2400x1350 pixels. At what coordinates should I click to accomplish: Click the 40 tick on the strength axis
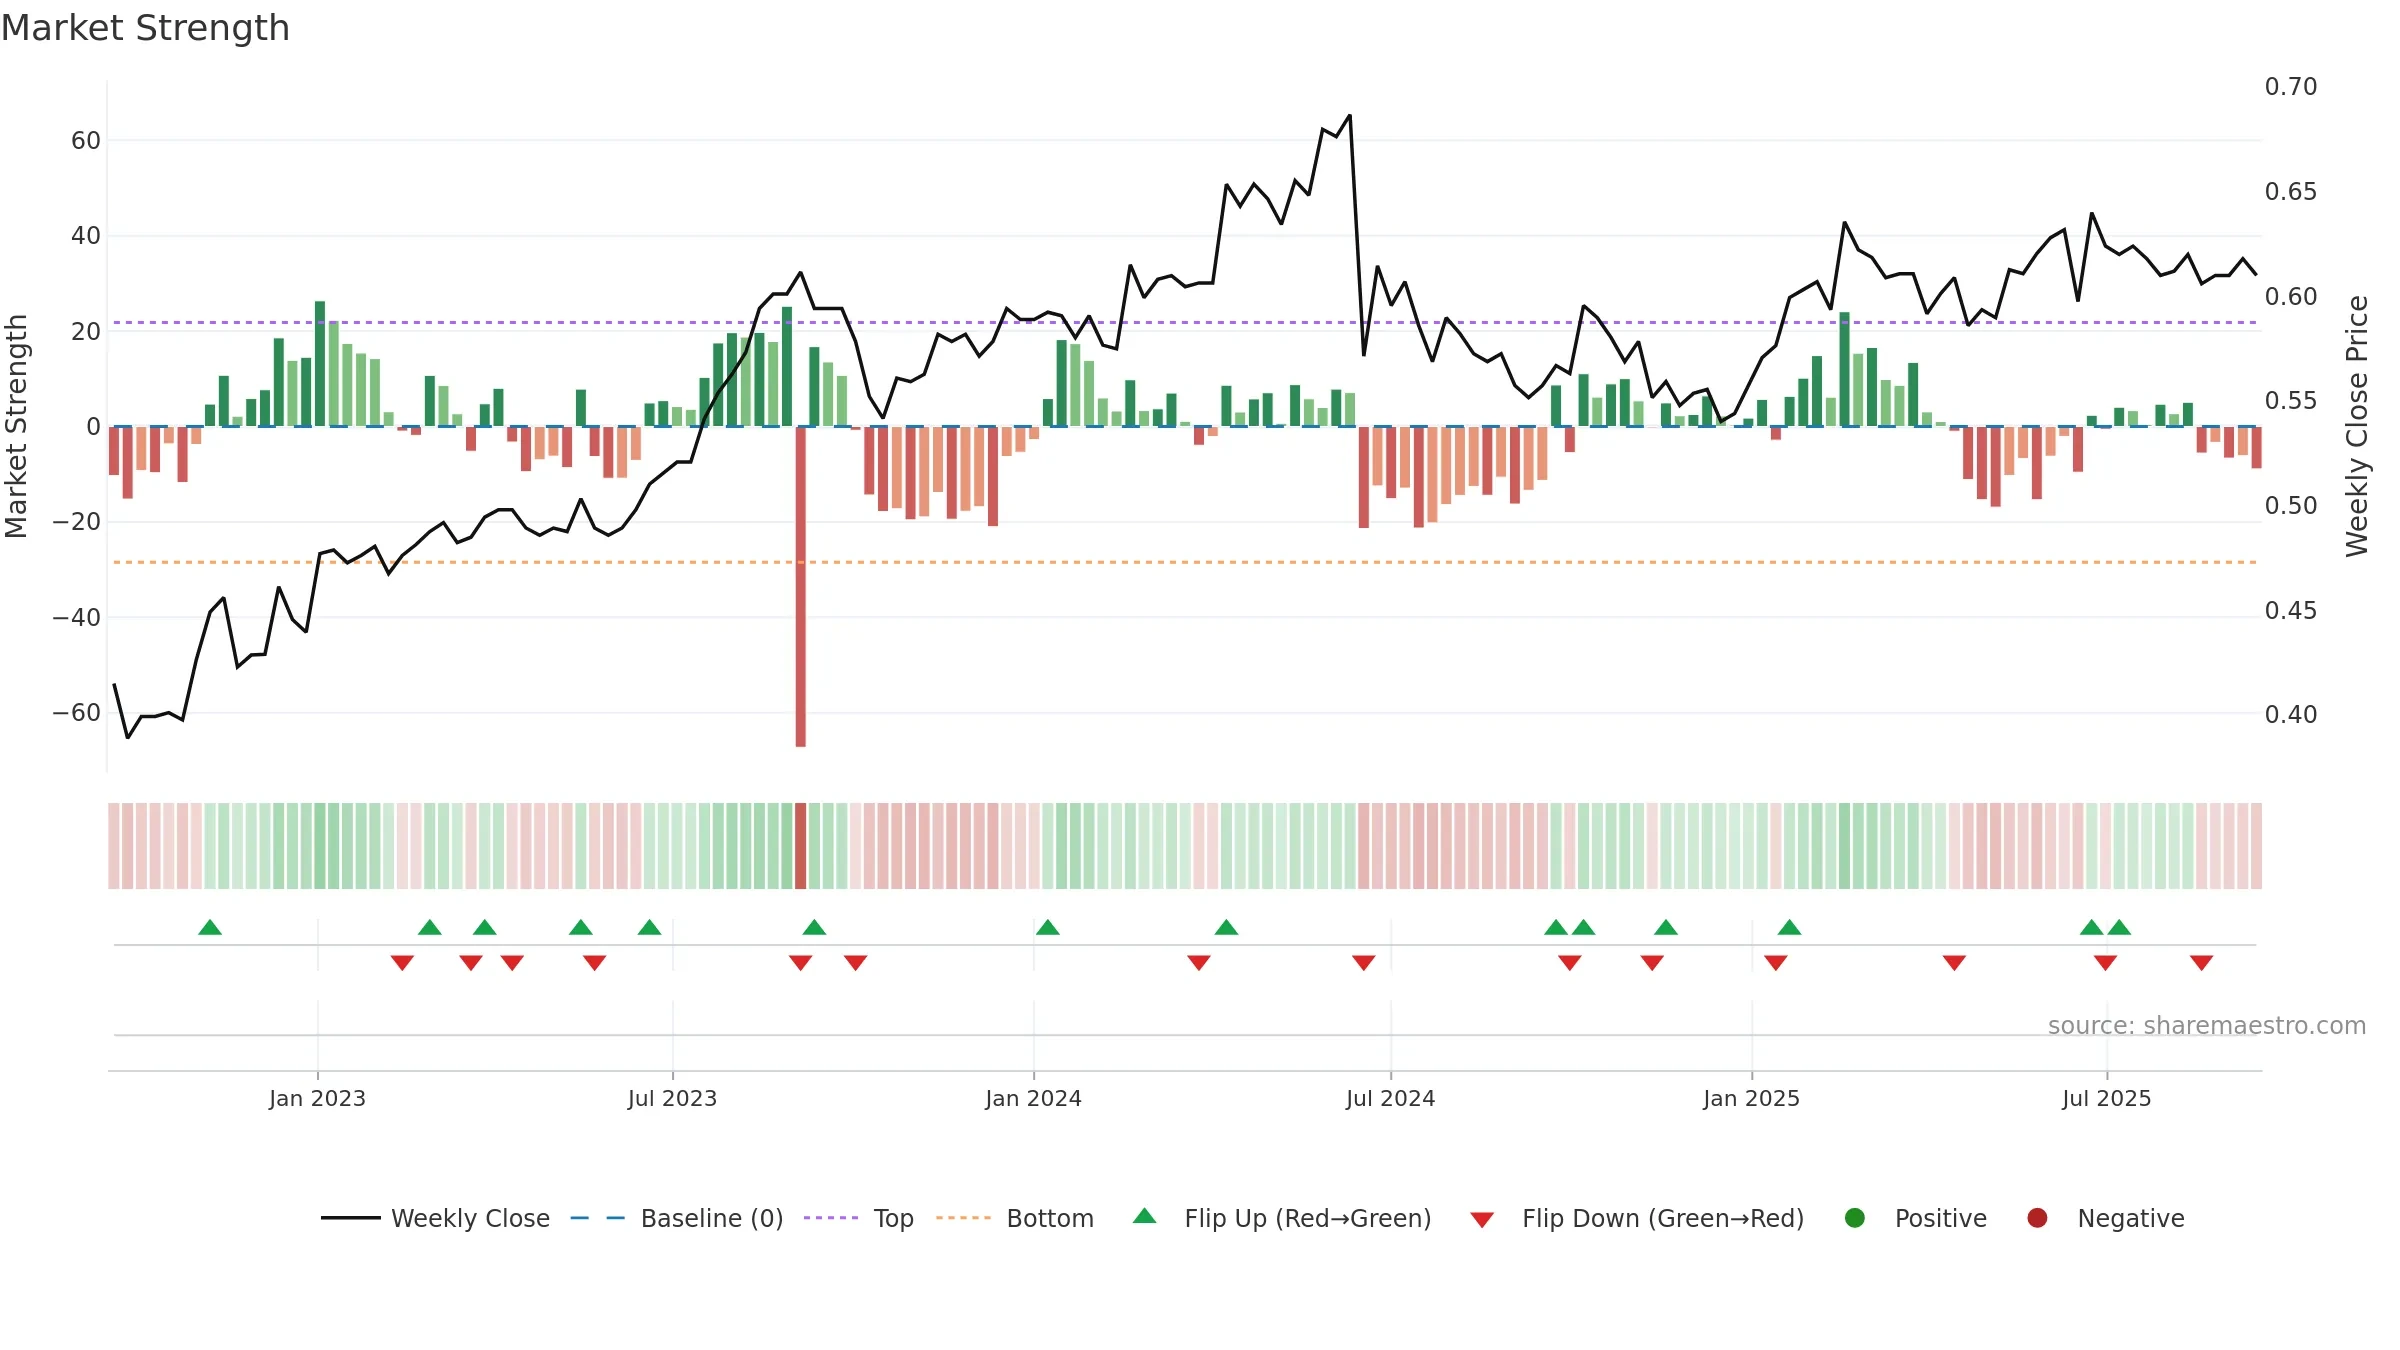pos(86,236)
